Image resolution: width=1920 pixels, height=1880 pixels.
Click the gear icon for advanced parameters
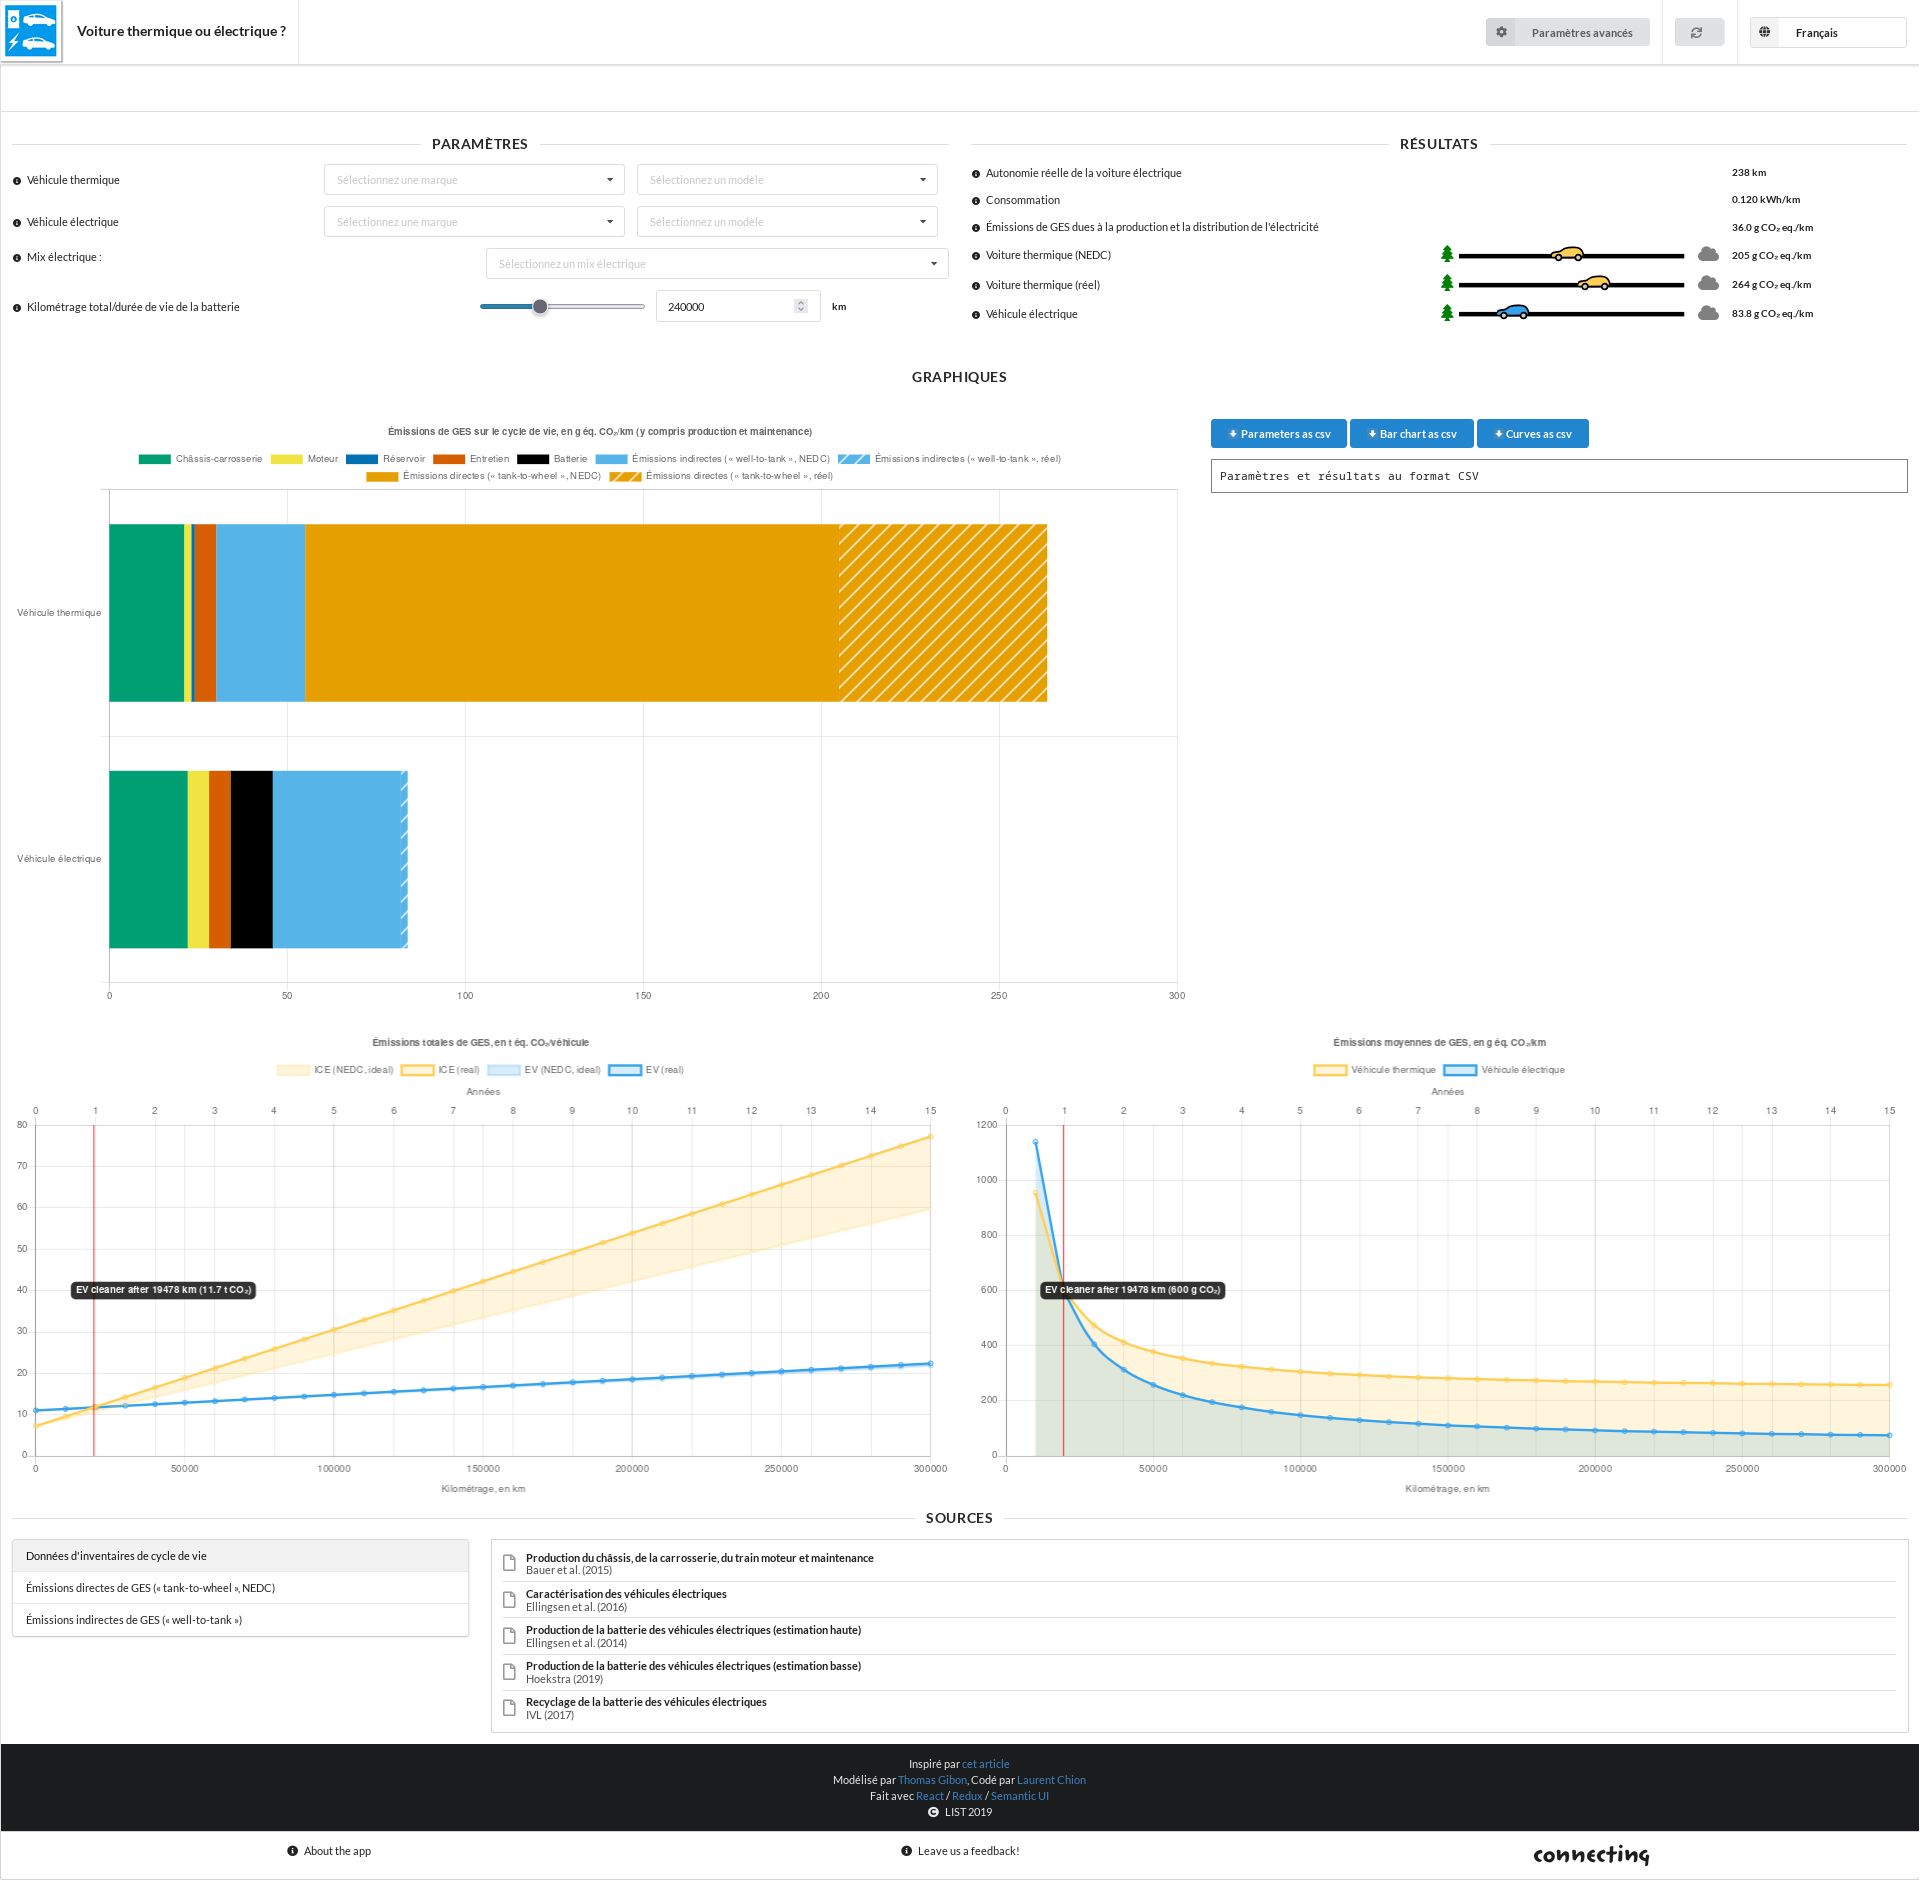1501,33
